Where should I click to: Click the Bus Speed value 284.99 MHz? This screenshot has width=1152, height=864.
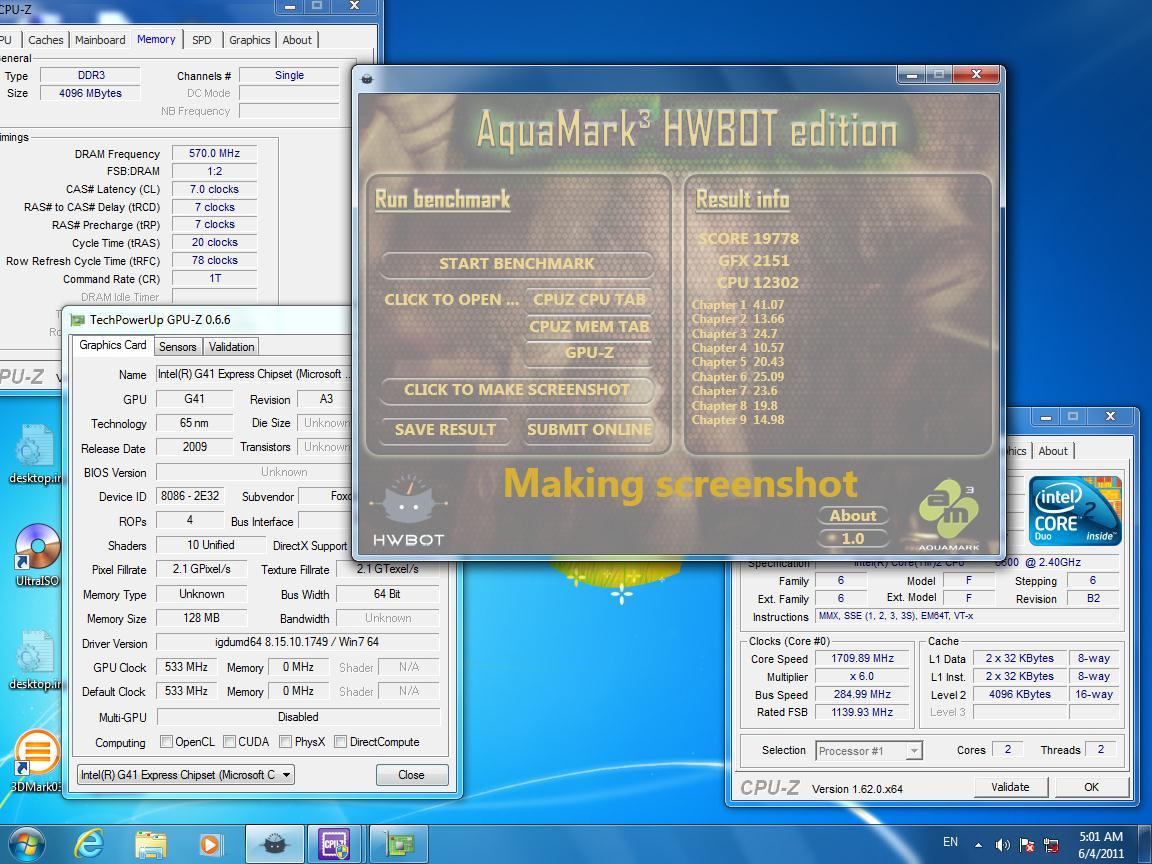pos(863,694)
